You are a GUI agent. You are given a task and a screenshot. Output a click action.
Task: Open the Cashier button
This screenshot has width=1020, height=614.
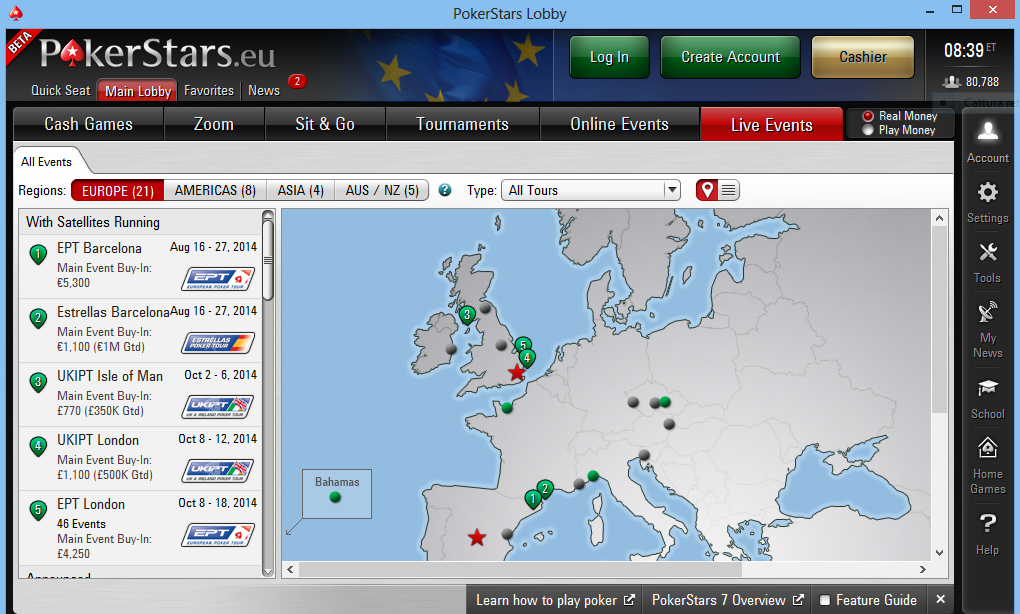click(863, 57)
